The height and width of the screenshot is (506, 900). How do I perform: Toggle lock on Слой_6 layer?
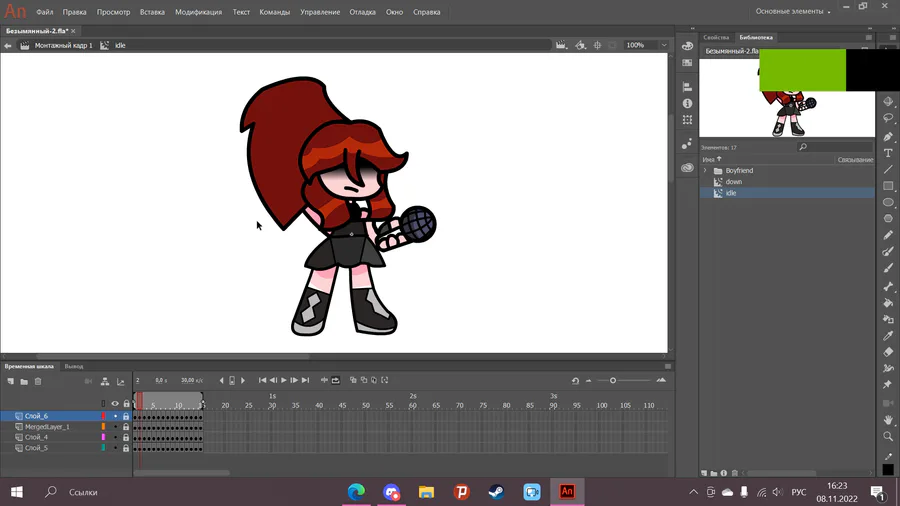pos(126,416)
